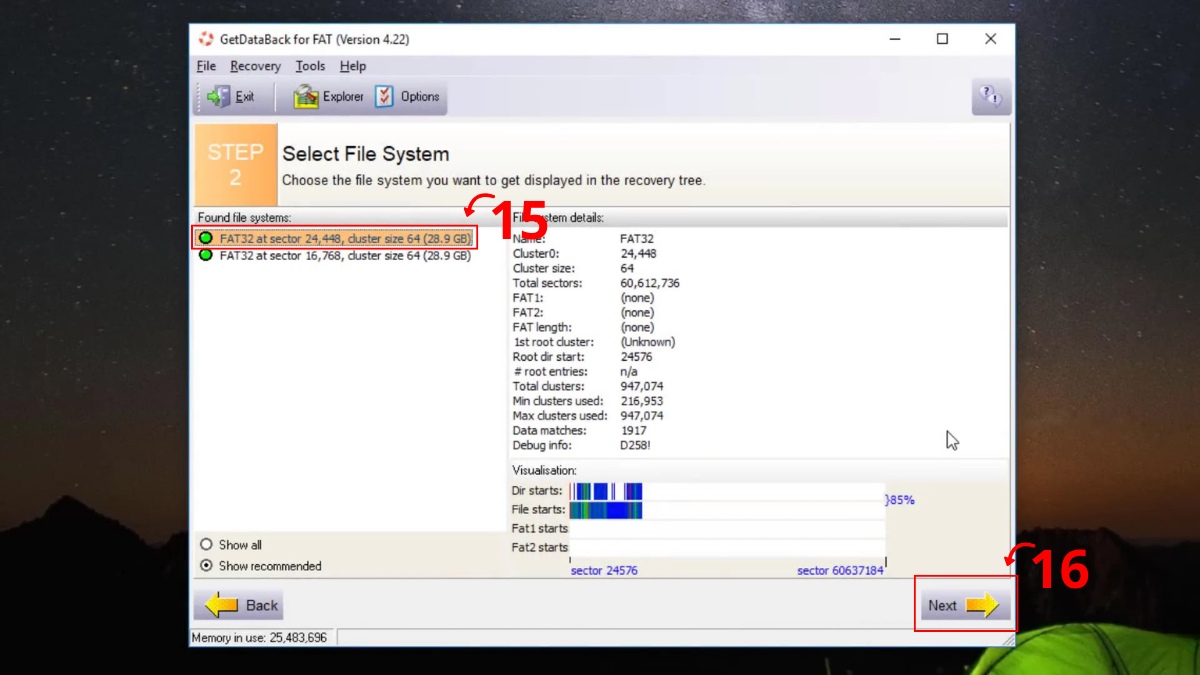
Task: Click the STEP 2 orange badge
Action: 236,165
